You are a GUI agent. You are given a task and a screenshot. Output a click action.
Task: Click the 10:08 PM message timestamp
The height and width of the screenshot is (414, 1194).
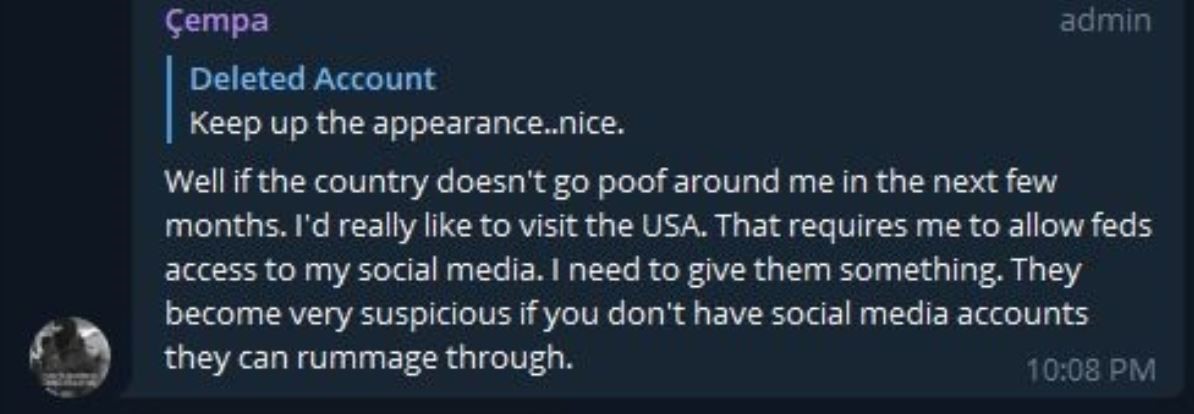tap(1090, 369)
